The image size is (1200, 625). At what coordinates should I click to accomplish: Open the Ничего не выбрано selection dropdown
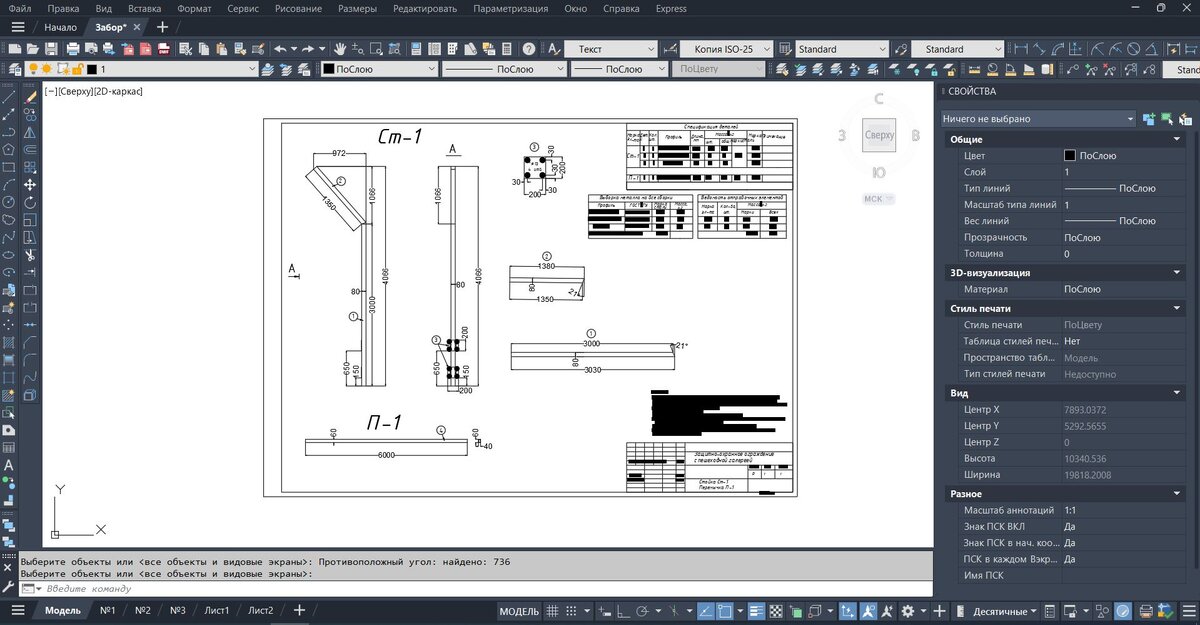point(1038,119)
